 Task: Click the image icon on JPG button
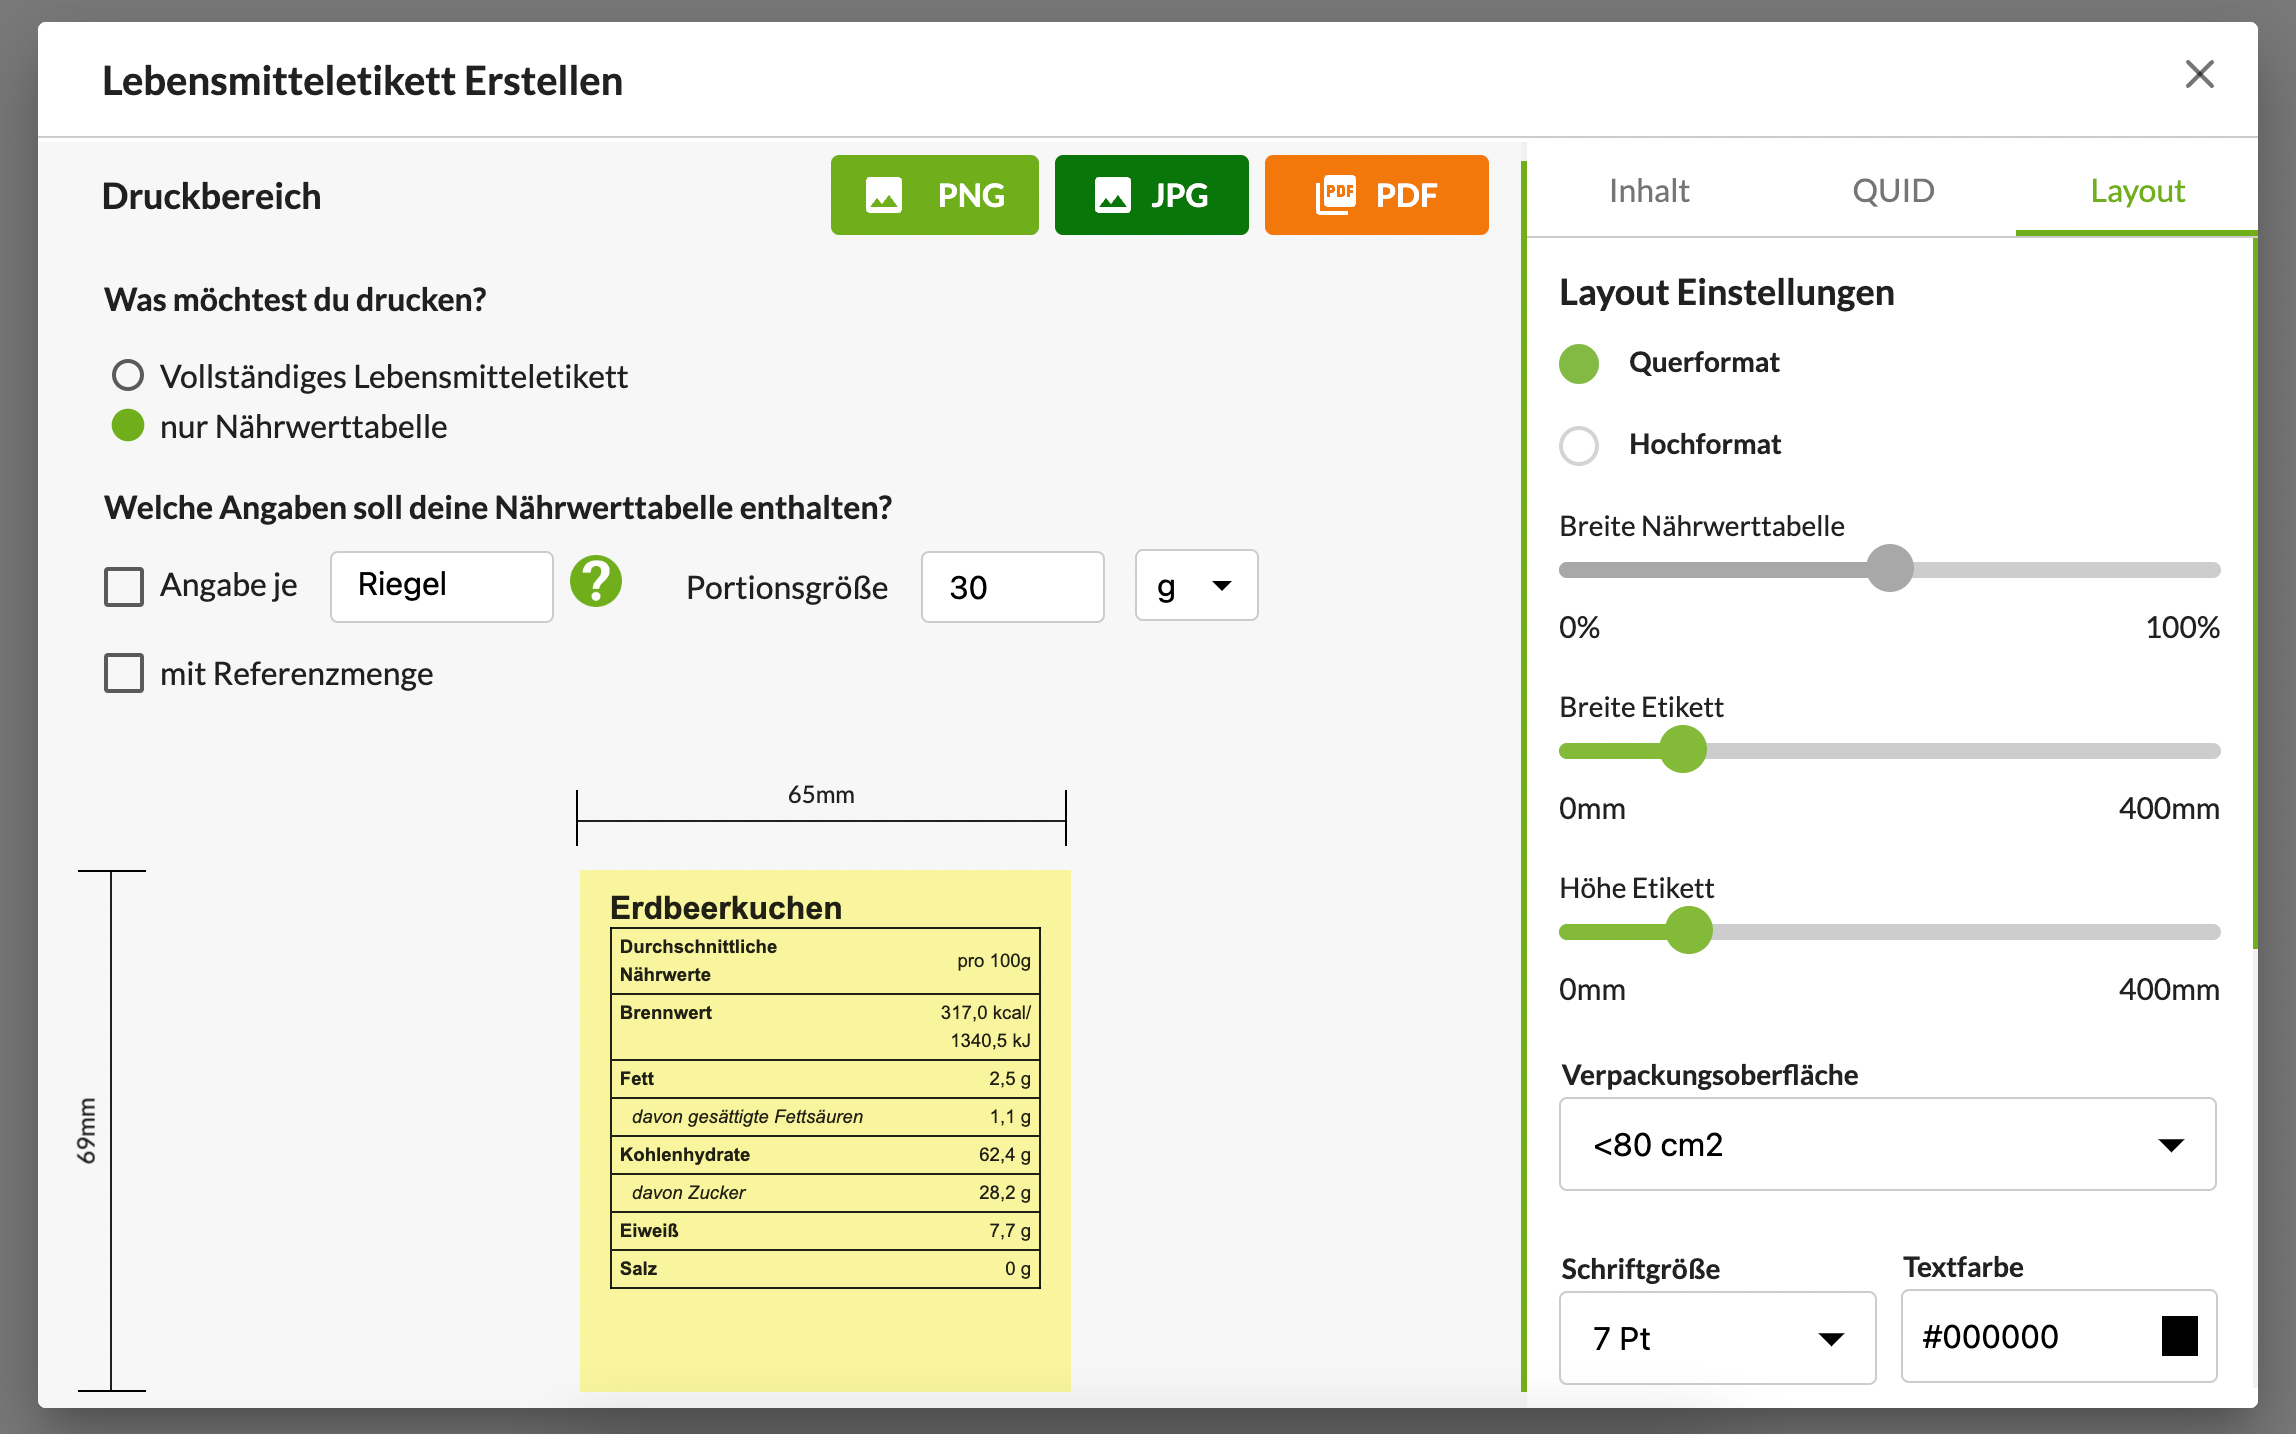pos(1112,195)
